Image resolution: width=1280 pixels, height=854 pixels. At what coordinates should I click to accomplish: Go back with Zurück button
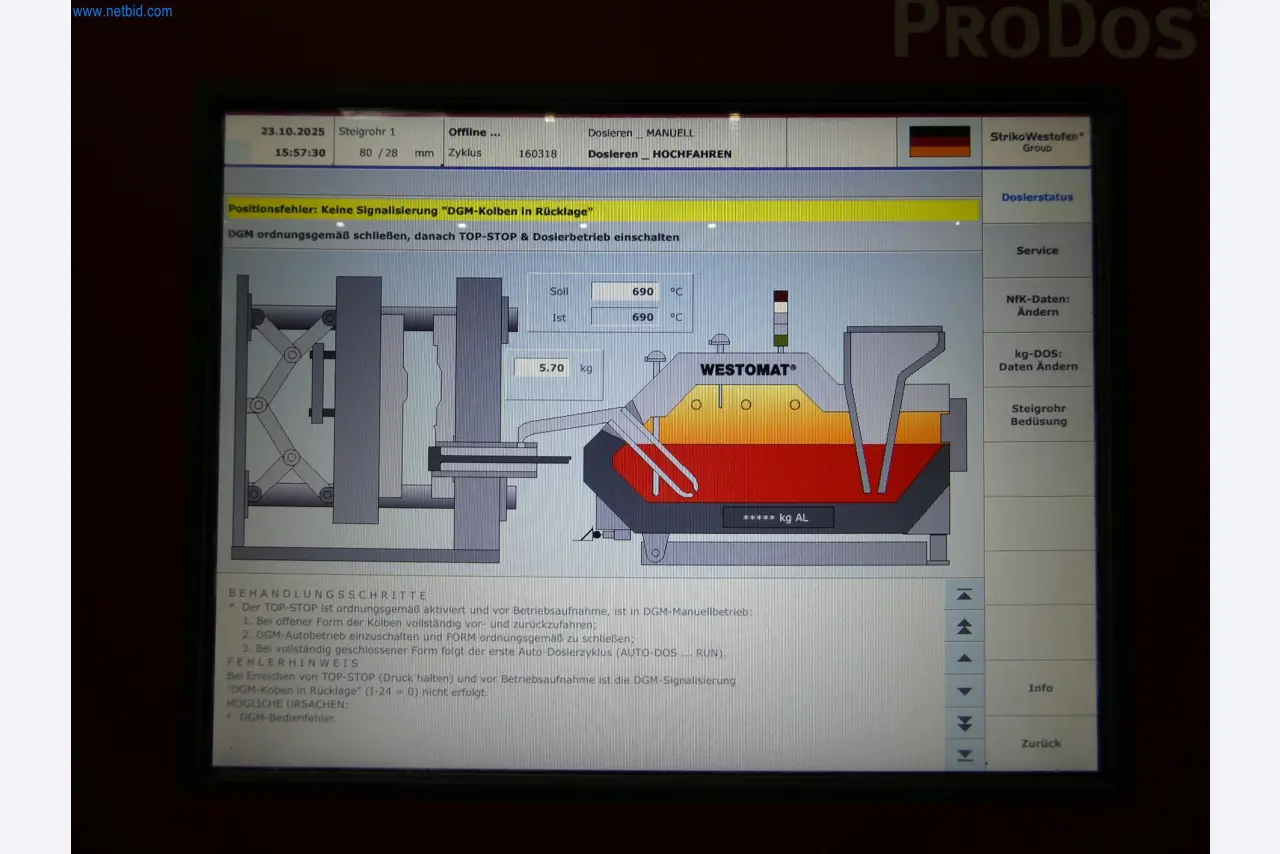coord(1040,743)
